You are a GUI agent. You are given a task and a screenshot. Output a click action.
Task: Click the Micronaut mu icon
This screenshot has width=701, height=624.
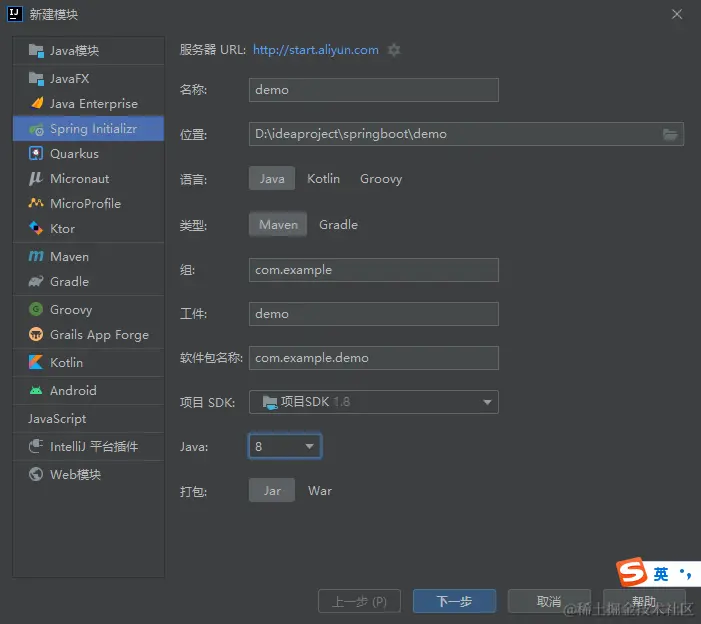click(x=36, y=178)
